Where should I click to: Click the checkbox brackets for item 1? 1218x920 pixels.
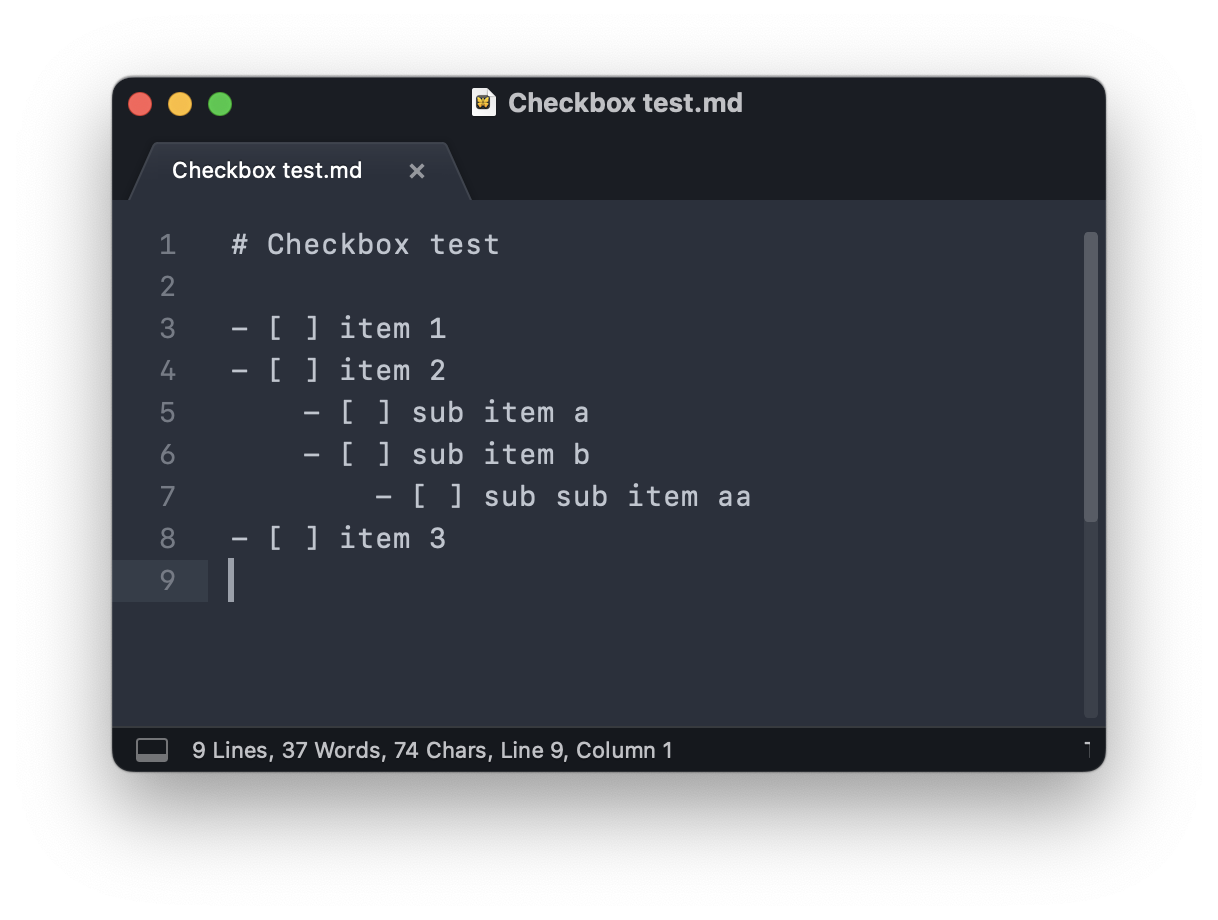click(294, 329)
